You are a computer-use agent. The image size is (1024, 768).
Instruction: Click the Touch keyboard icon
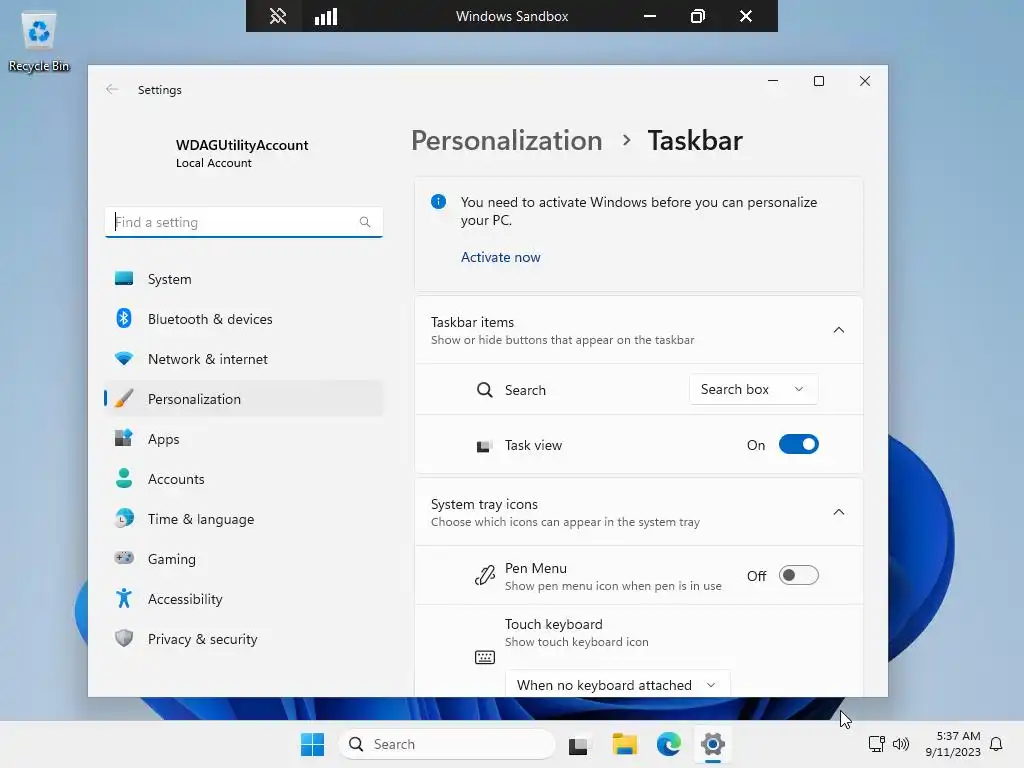coord(485,658)
